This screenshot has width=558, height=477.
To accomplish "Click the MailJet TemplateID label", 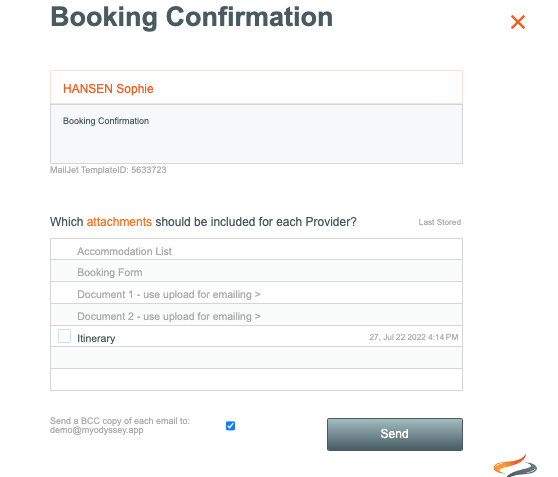I will pyautogui.click(x=108, y=170).
